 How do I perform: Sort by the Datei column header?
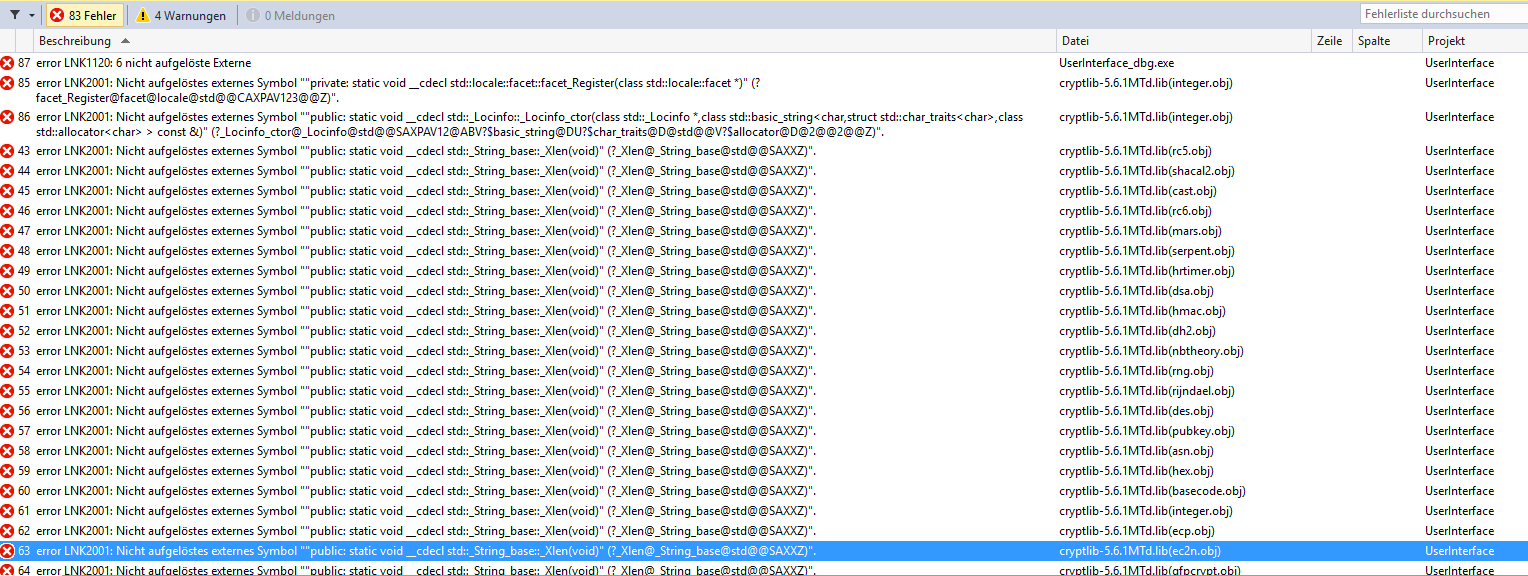[1184, 41]
